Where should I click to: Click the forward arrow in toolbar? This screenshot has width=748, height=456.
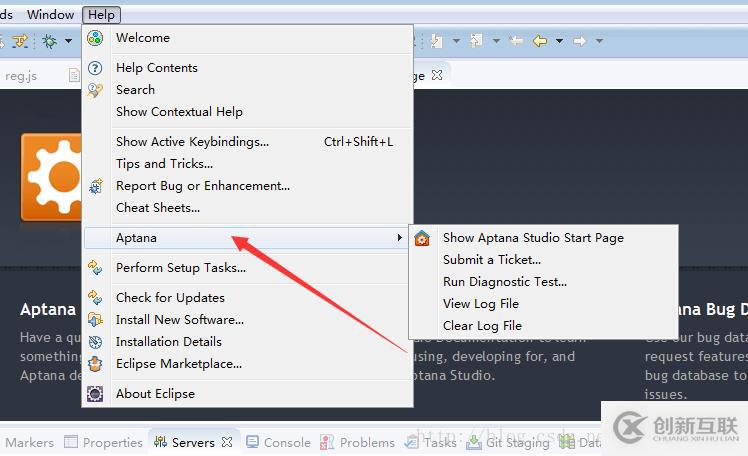click(580, 41)
